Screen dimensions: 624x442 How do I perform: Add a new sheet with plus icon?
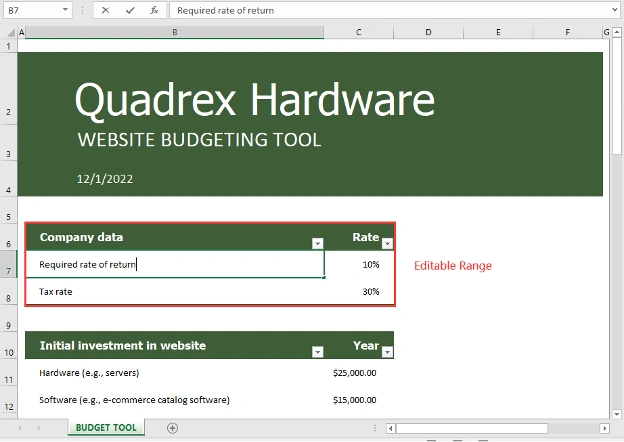click(172, 428)
